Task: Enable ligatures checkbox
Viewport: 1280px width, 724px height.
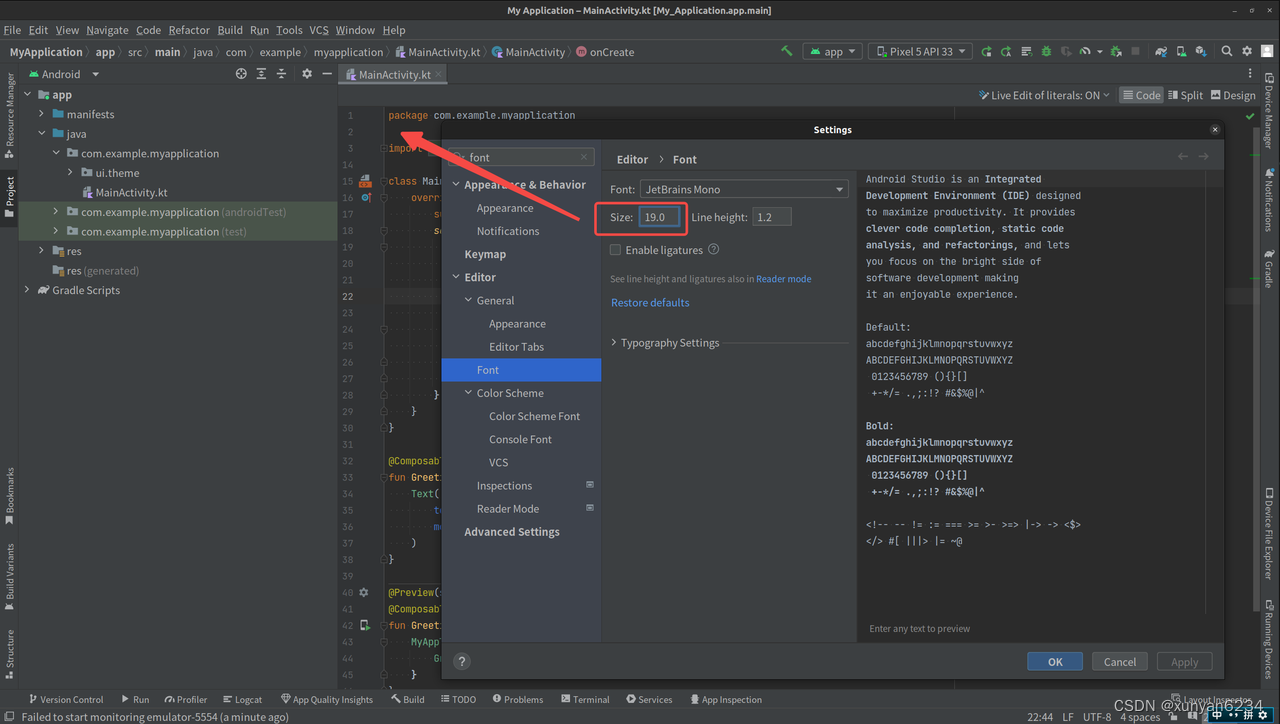Action: pyautogui.click(x=615, y=250)
